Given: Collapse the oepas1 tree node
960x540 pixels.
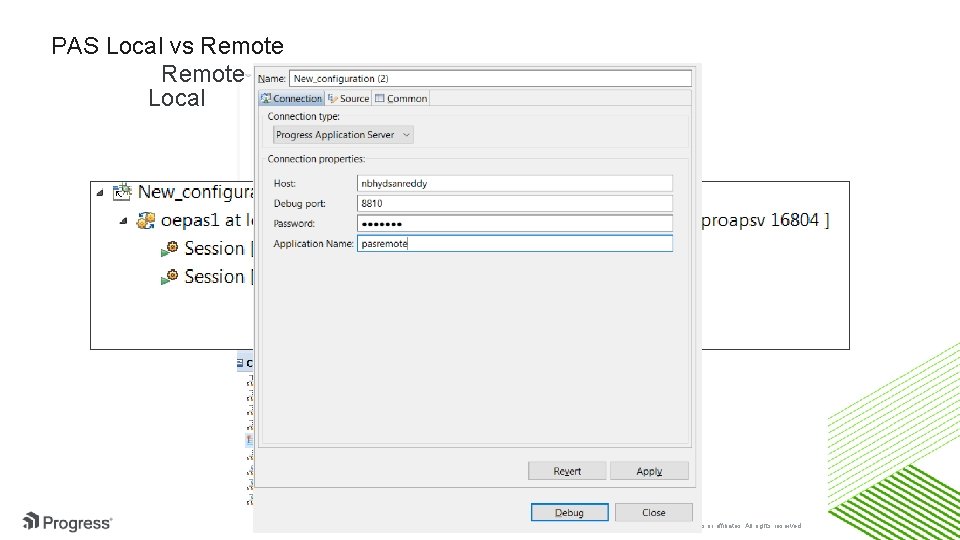Looking at the screenshot, I should coord(123,221).
